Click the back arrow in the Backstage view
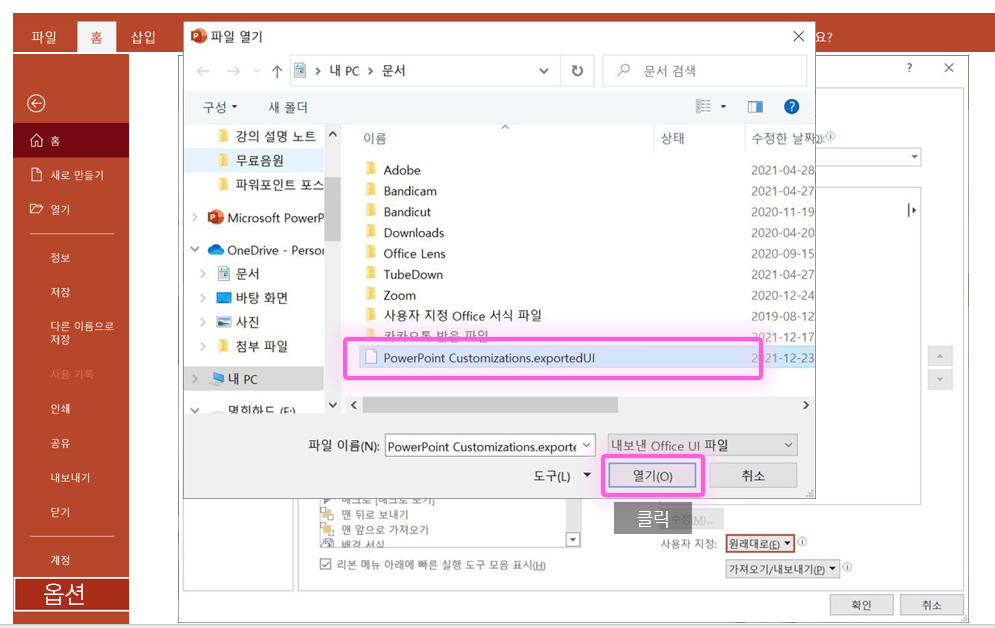 (x=36, y=103)
